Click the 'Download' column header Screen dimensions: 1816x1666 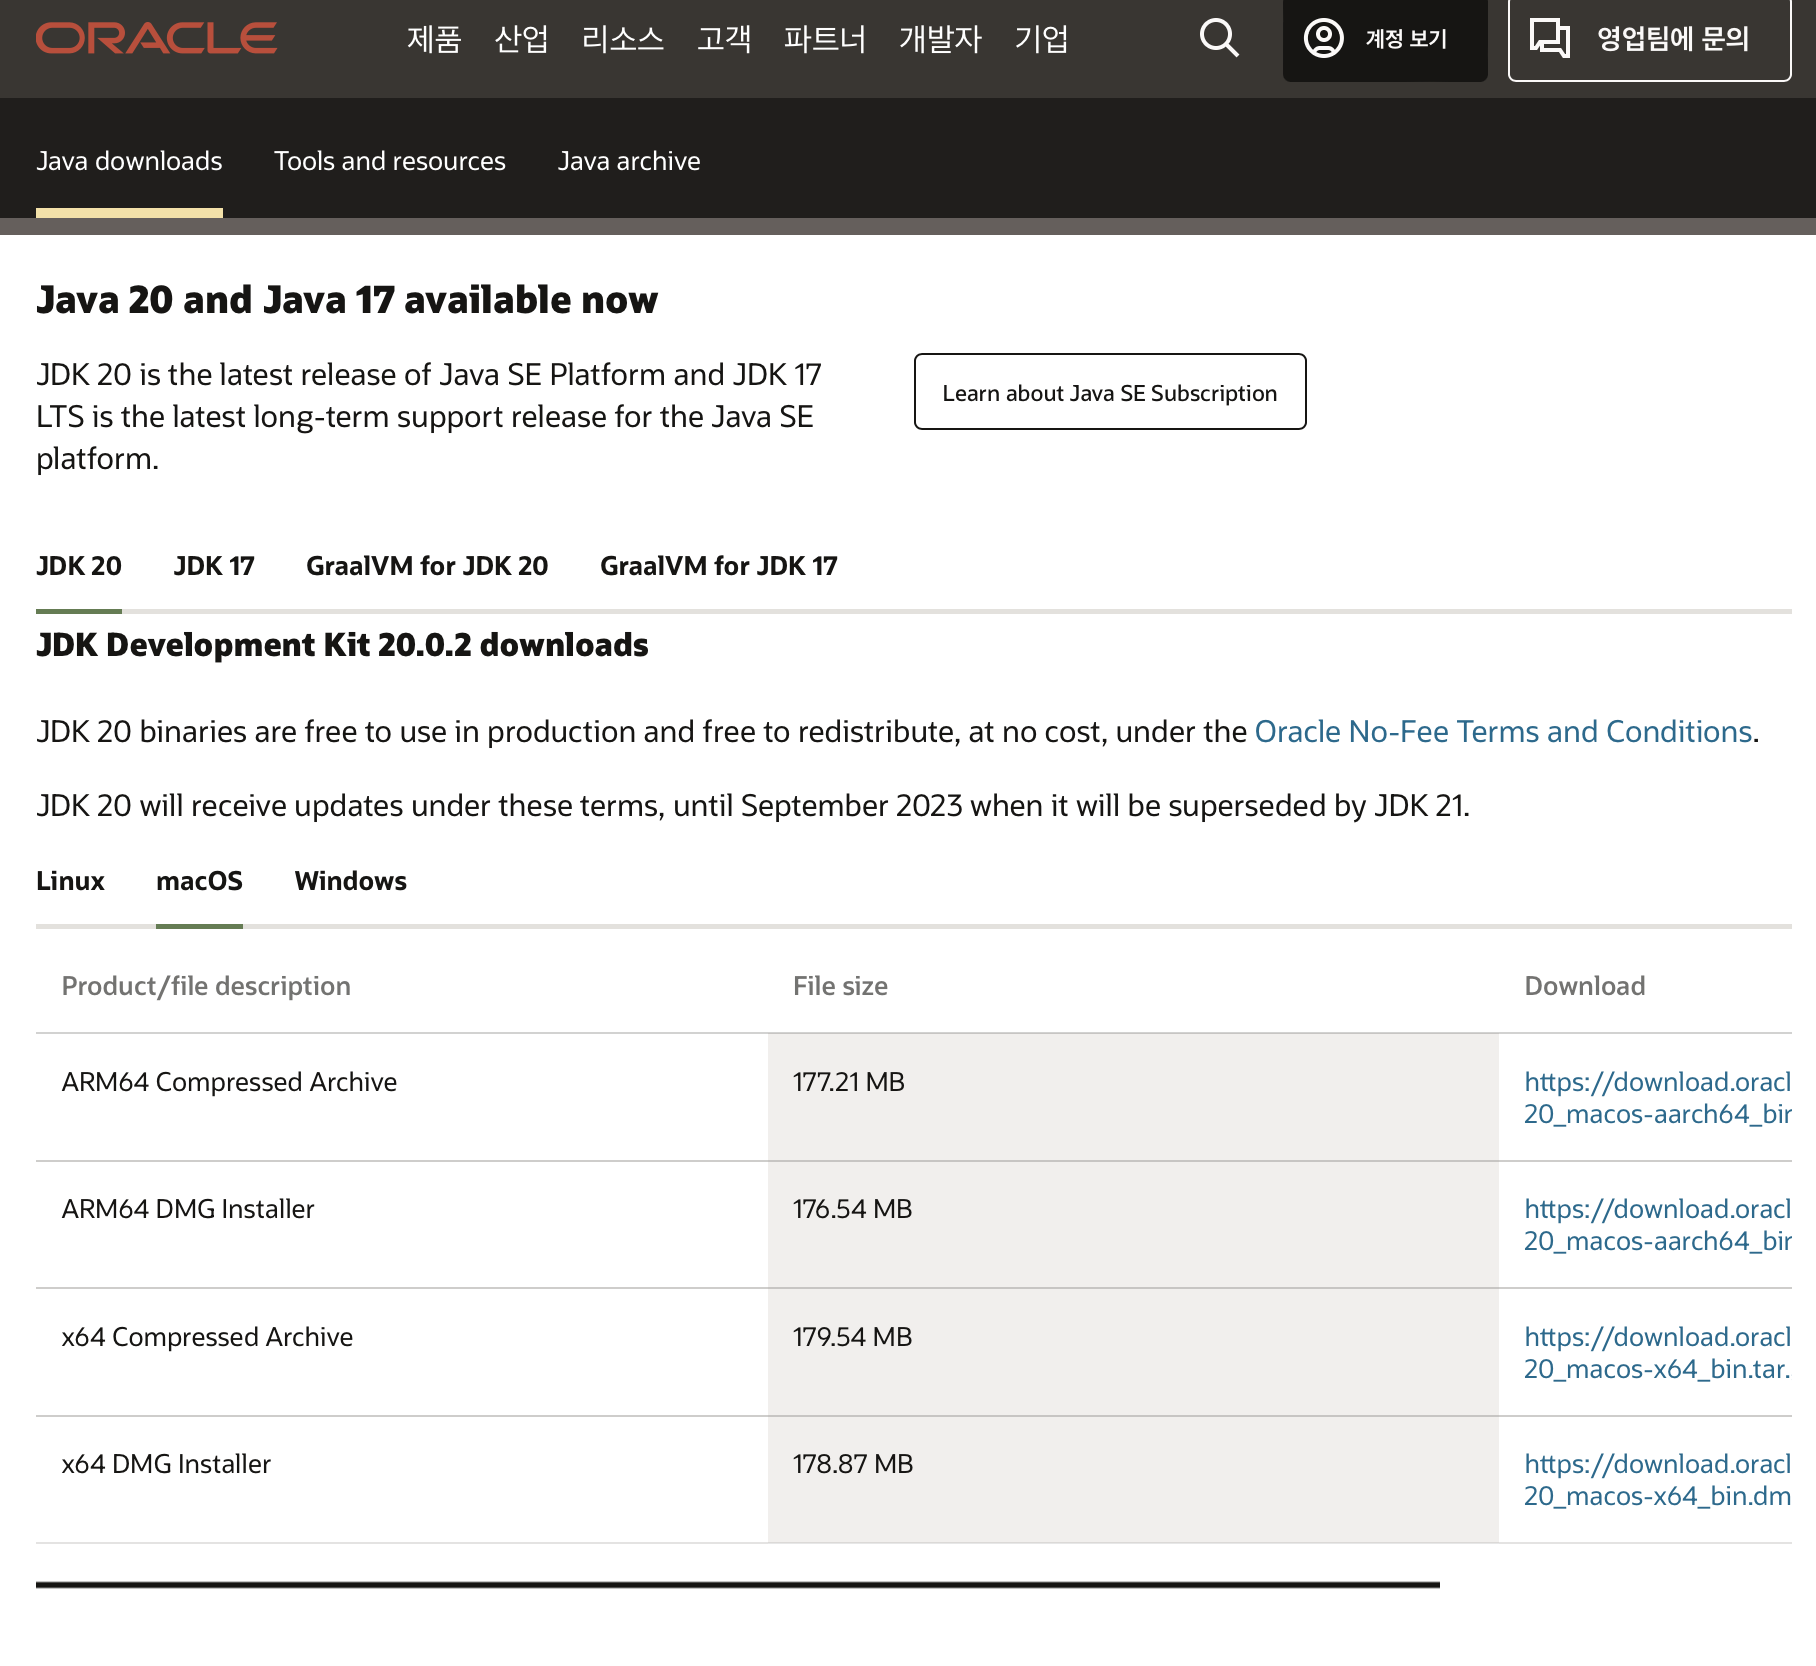pos(1584,986)
